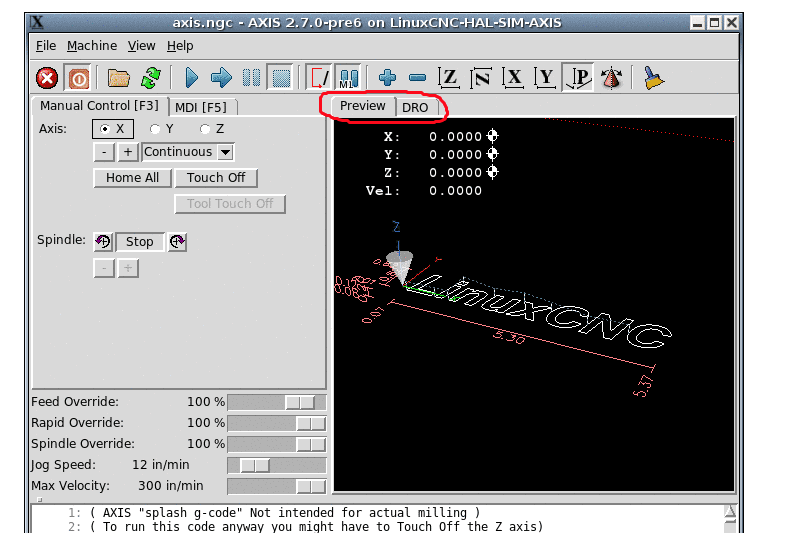Zoom in with the plus icon

pos(387,78)
